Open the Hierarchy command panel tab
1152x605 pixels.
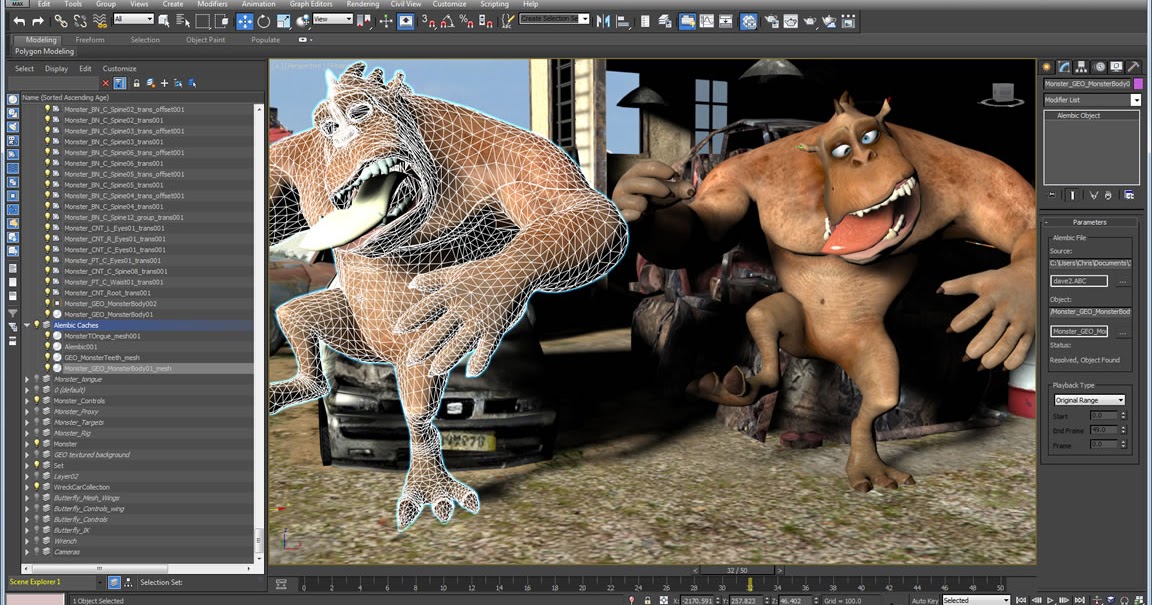coord(1081,66)
